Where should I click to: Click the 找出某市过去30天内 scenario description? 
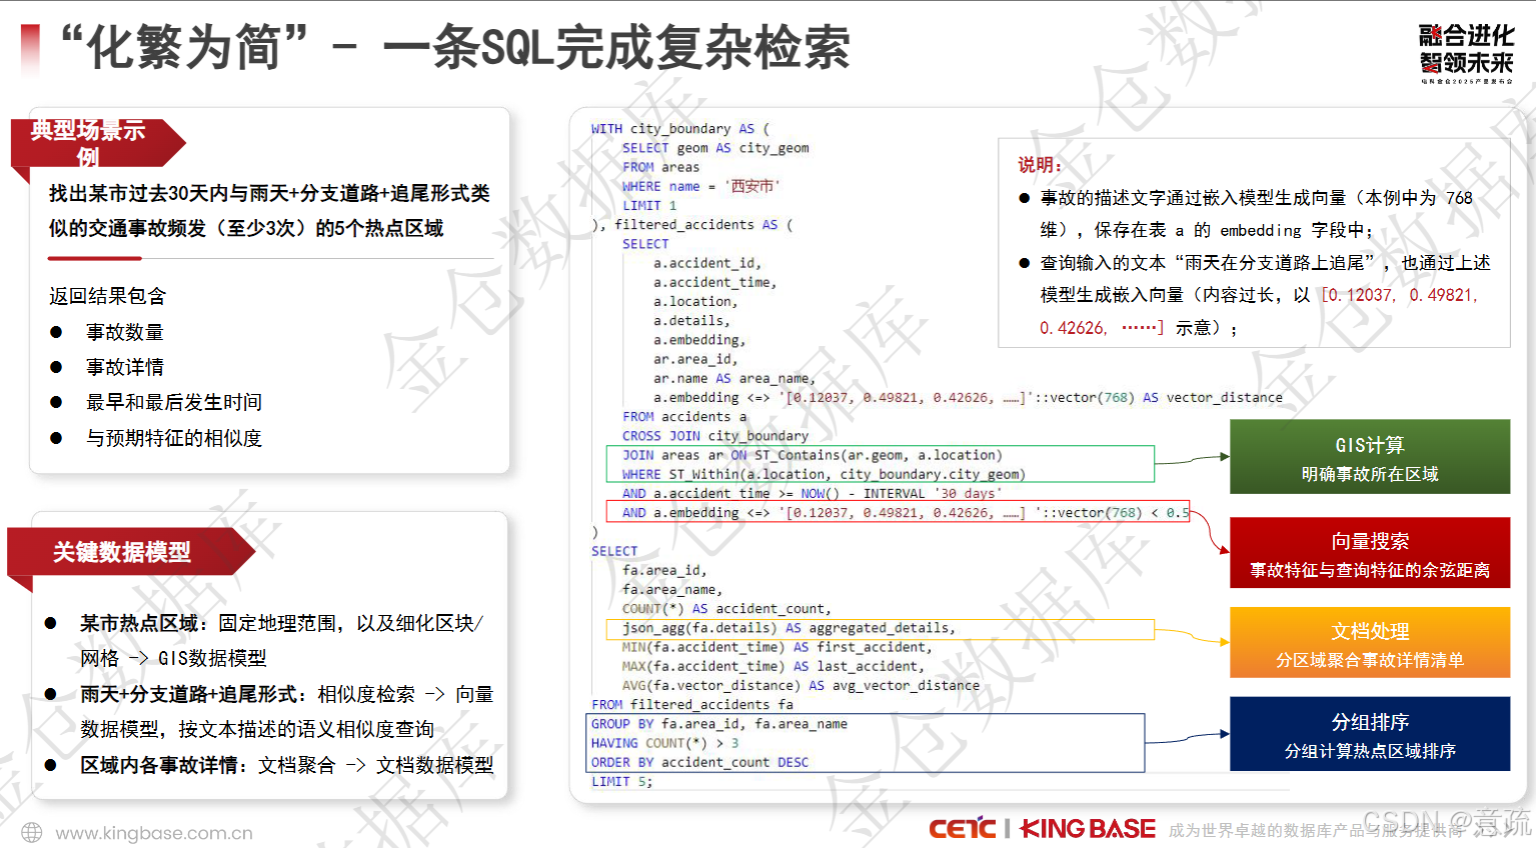[270, 211]
